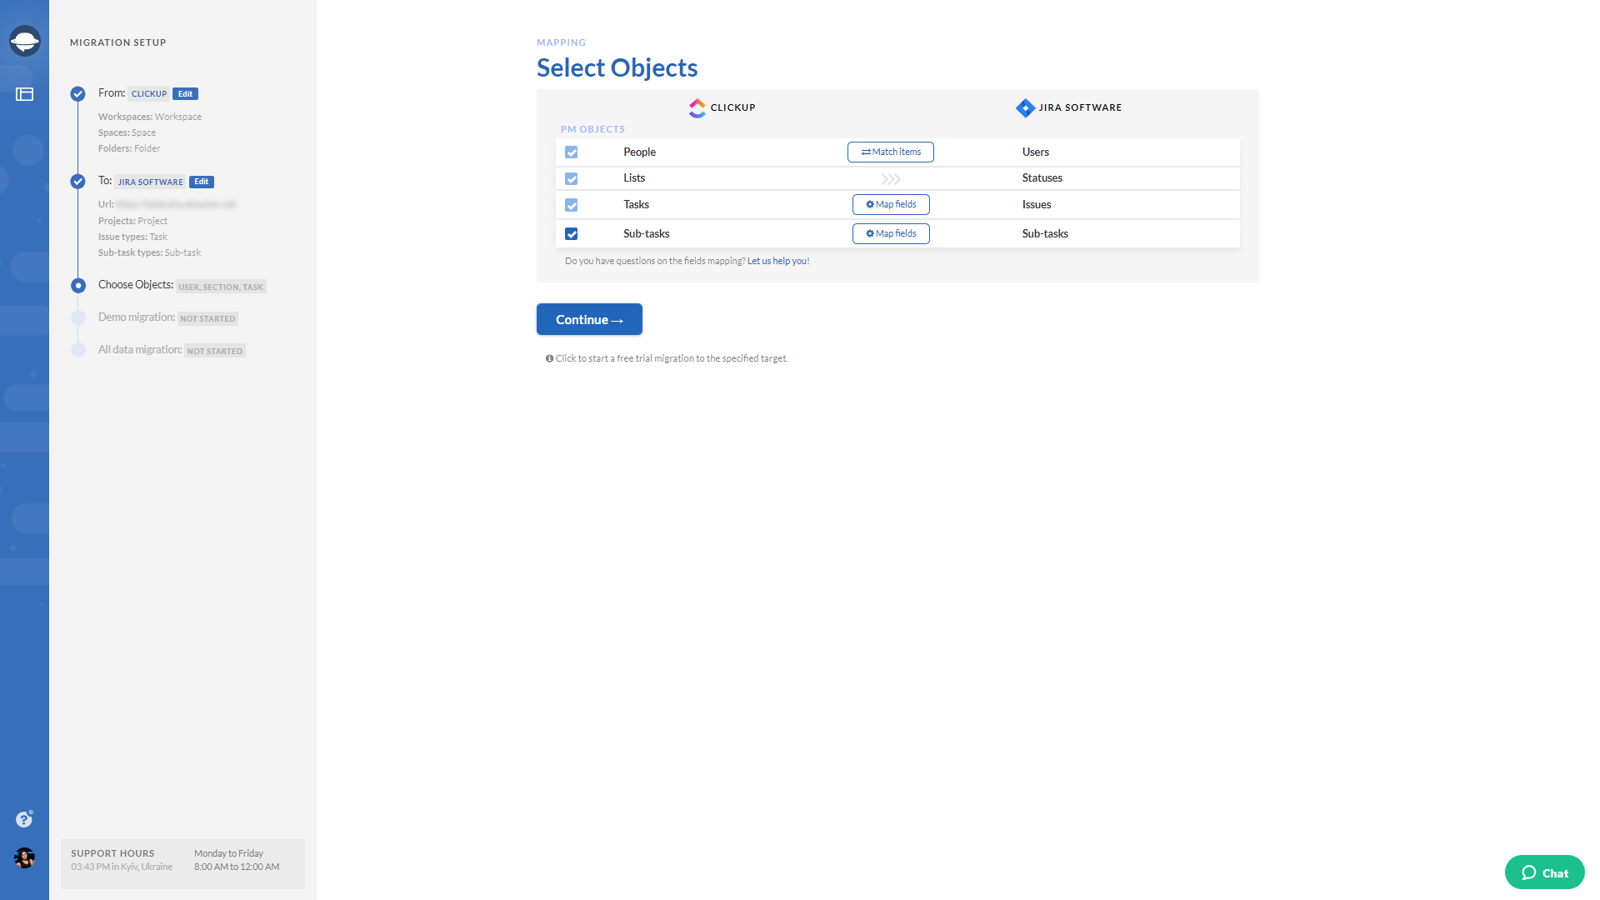Click the Issues target label
This screenshot has height=900, width=1600.
[1036, 204]
